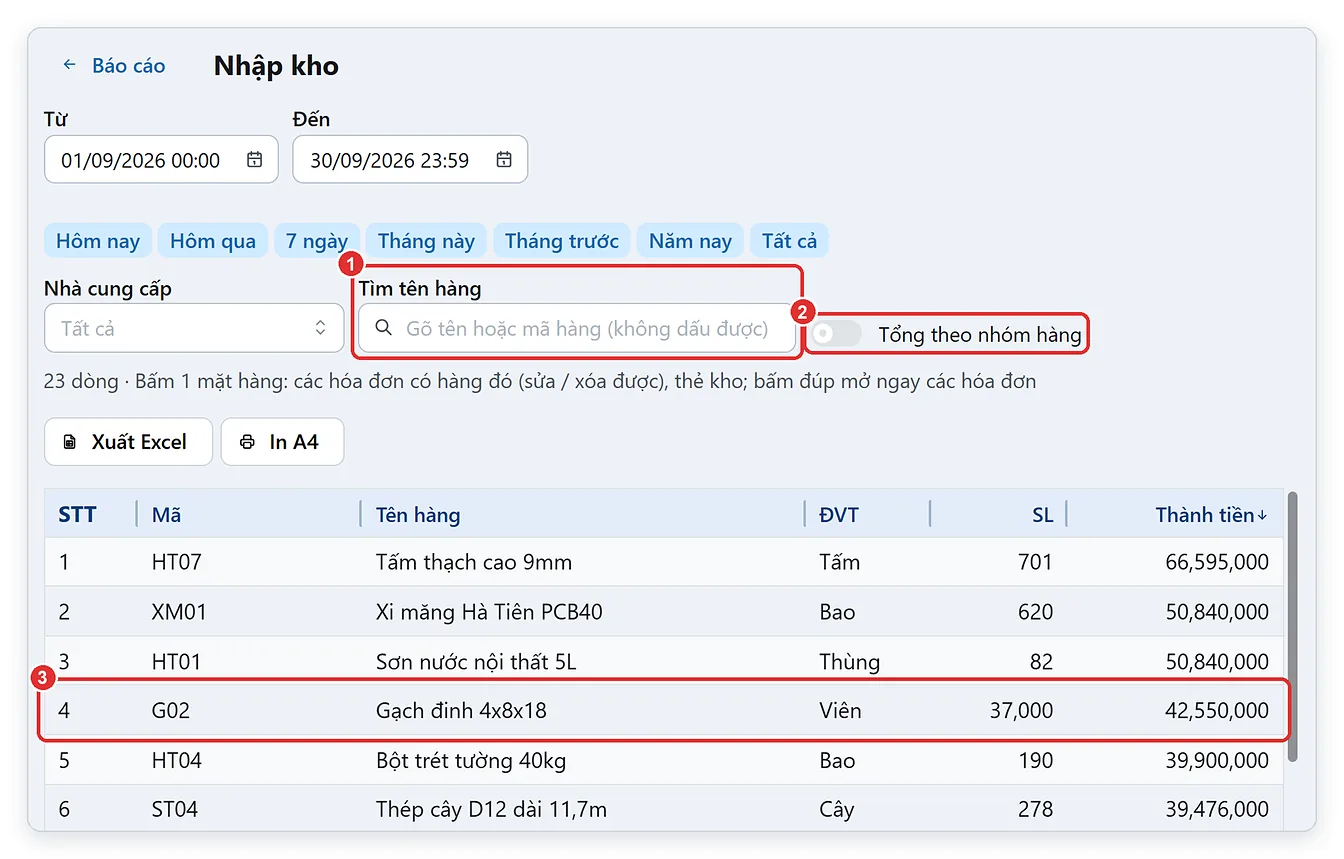Click code cell XM01
This screenshot has height=859, width=1344.
(179, 611)
